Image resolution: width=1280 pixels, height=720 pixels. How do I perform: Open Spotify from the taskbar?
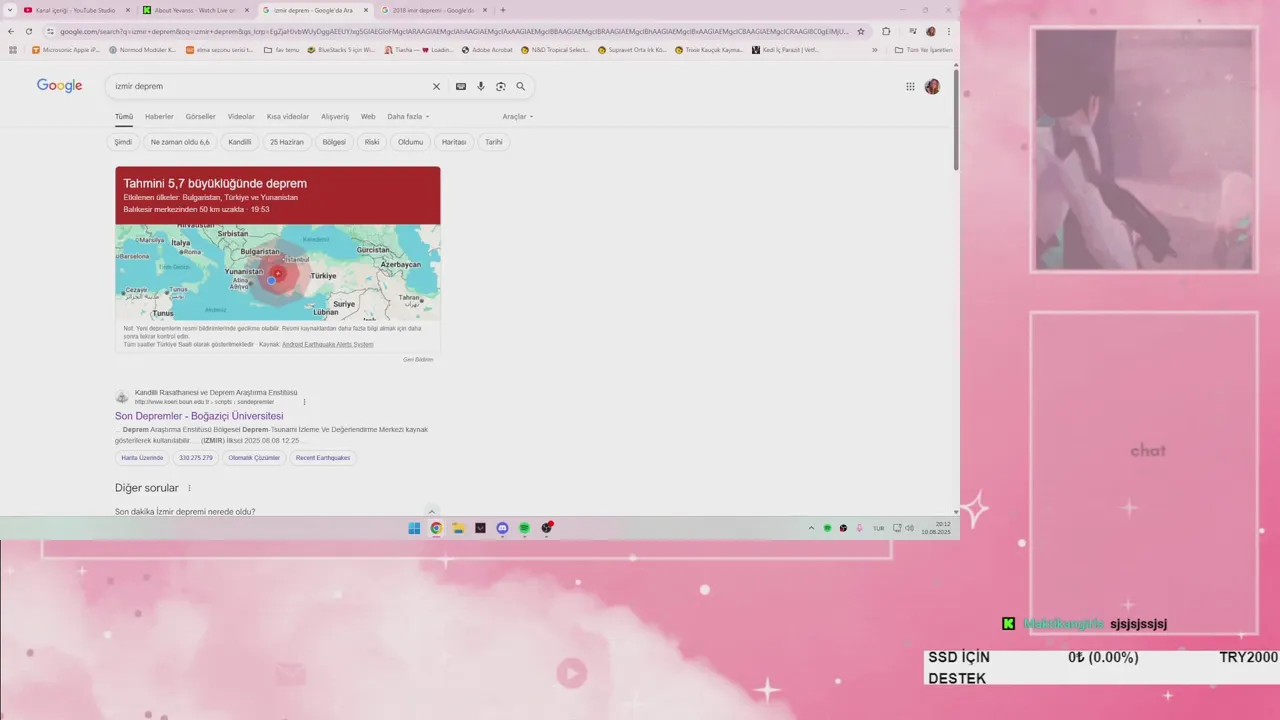[x=524, y=528]
